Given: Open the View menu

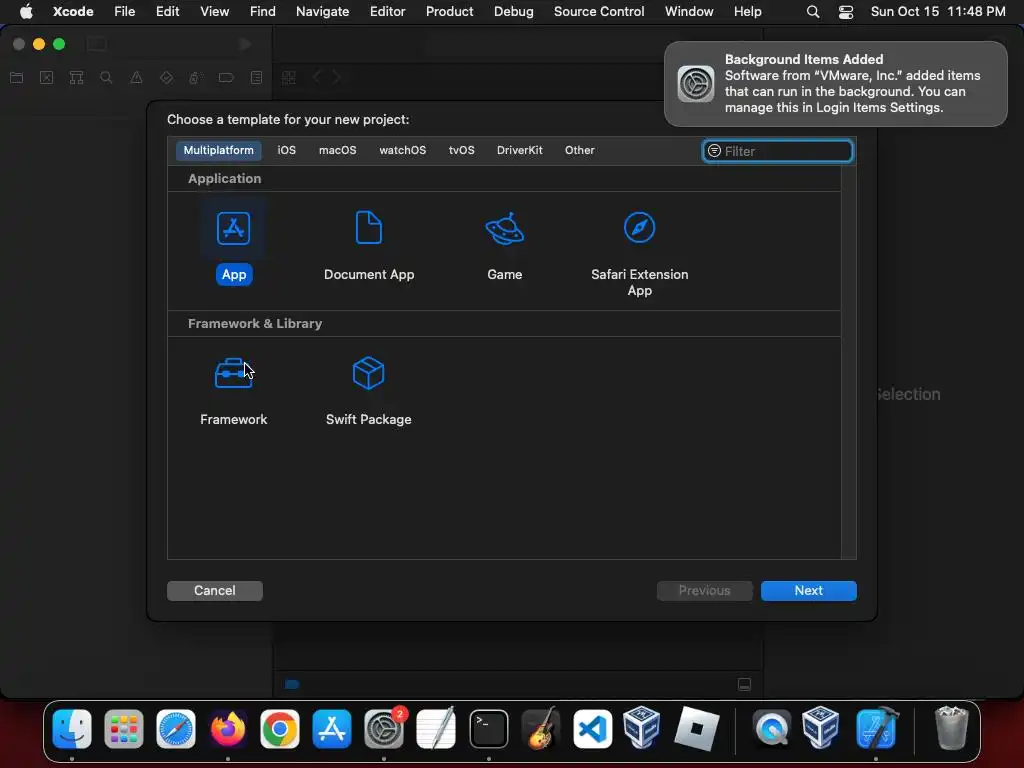Looking at the screenshot, I should 214,11.
